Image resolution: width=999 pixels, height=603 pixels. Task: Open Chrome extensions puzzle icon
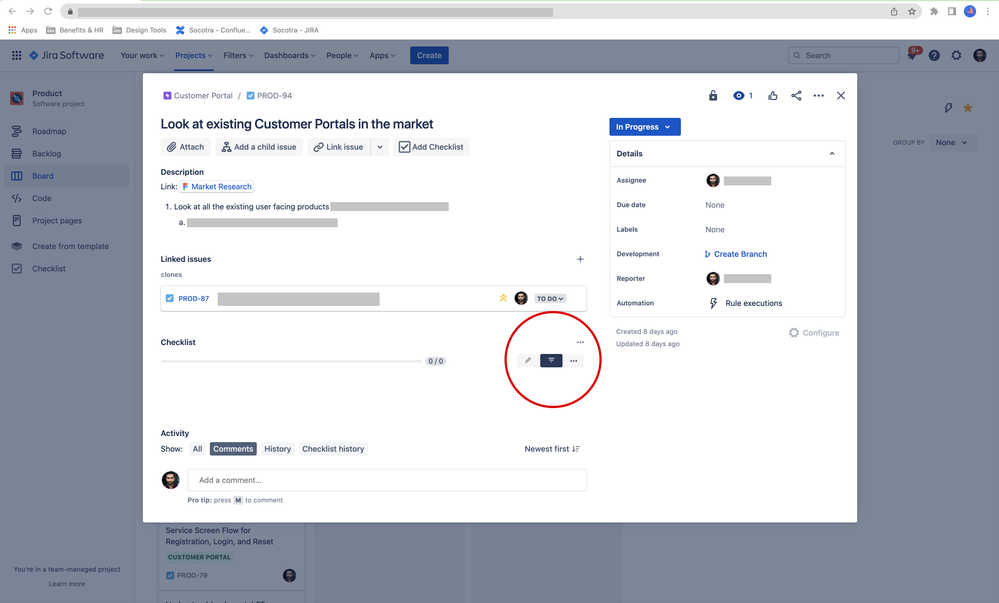coord(934,11)
